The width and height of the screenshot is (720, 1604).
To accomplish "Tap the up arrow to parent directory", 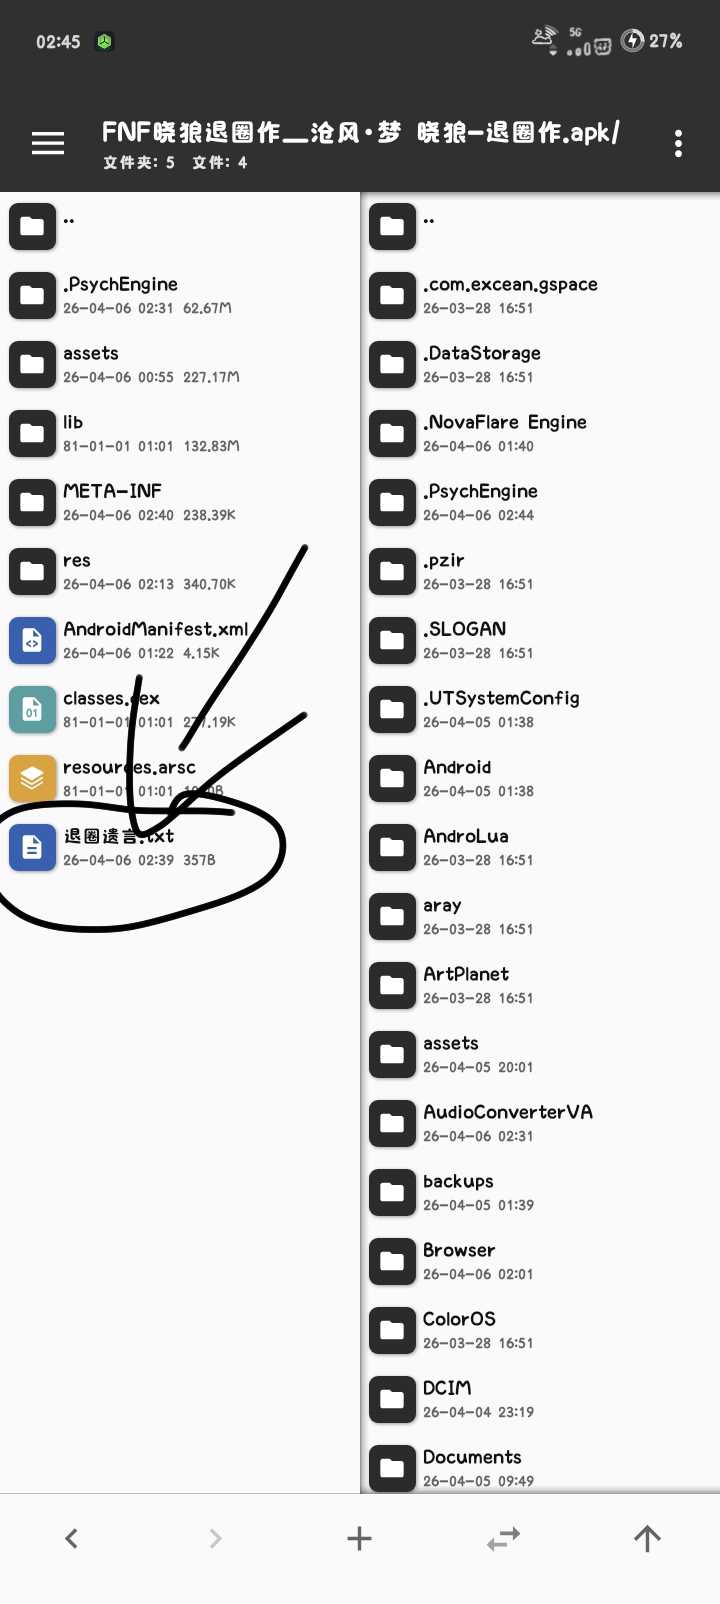I will [647, 1538].
